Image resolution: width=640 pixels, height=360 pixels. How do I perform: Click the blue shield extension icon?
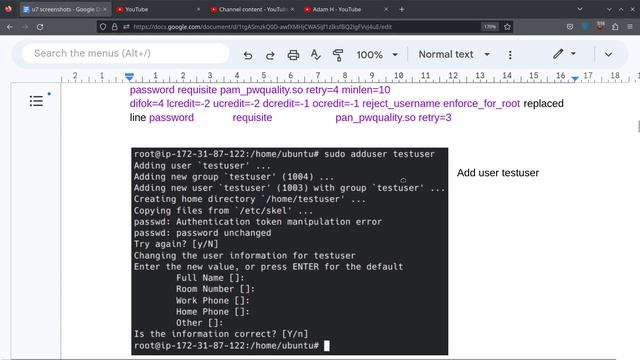[585, 27]
